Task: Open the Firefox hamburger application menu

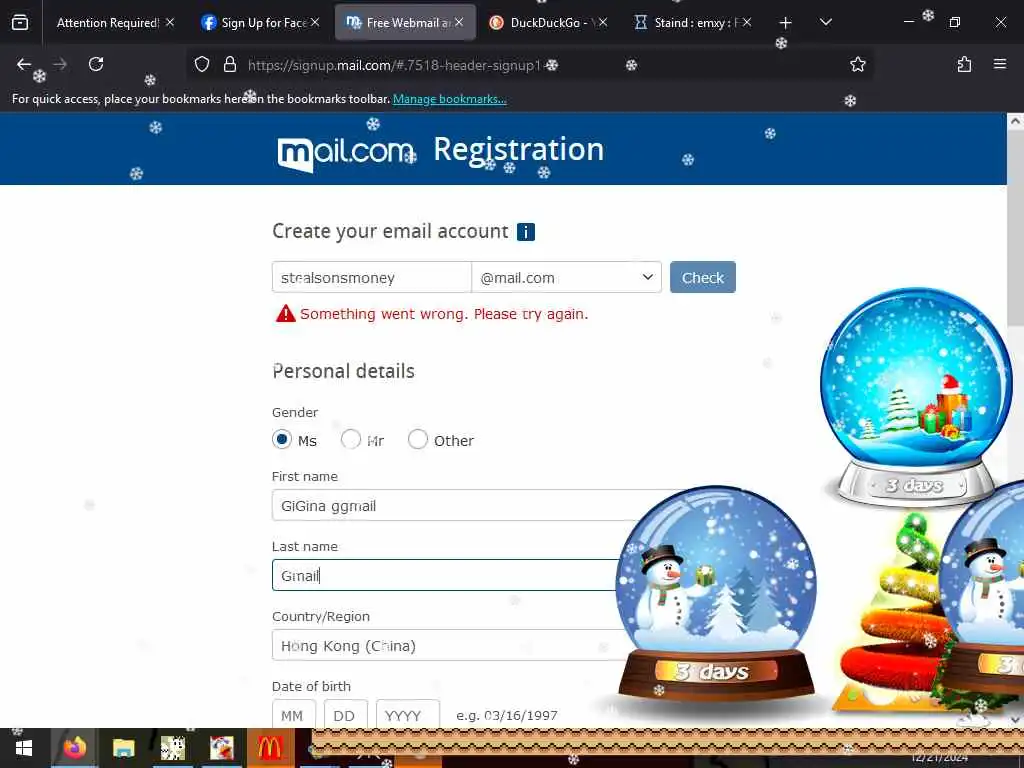Action: pyautogui.click(x=999, y=64)
